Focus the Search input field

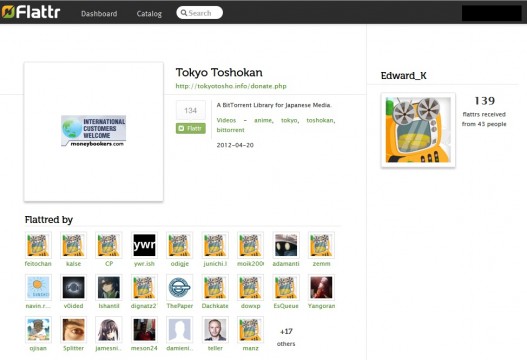(199, 13)
